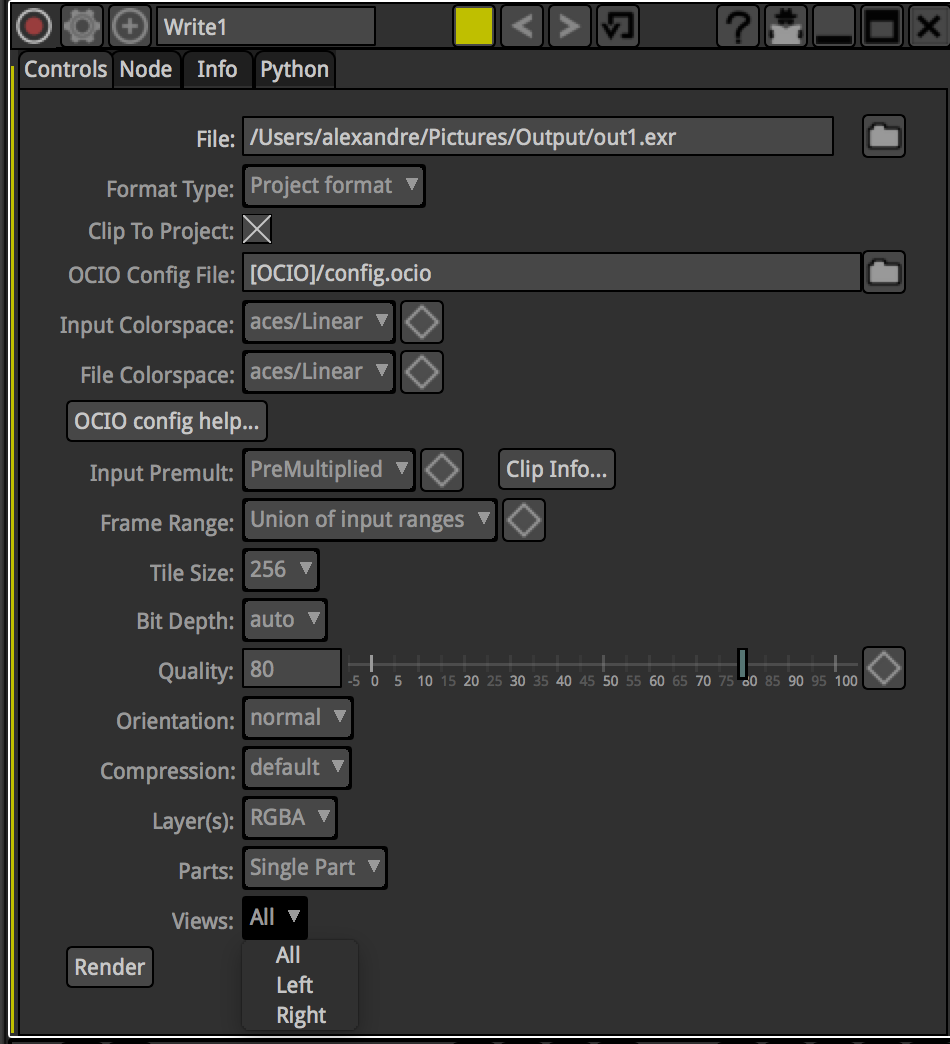Switch to the Python tab
The height and width of the screenshot is (1044, 950).
[x=294, y=70]
